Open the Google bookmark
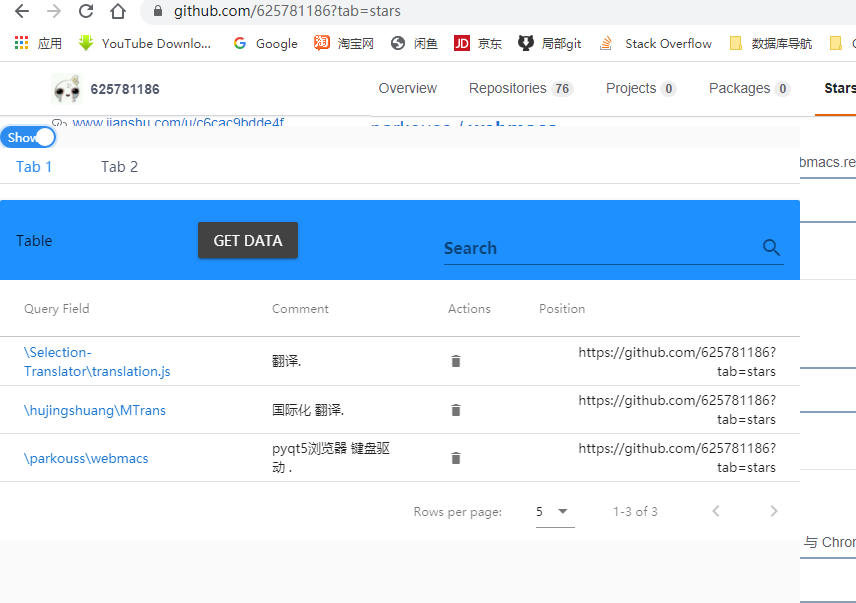The height and width of the screenshot is (603, 856). pos(266,44)
